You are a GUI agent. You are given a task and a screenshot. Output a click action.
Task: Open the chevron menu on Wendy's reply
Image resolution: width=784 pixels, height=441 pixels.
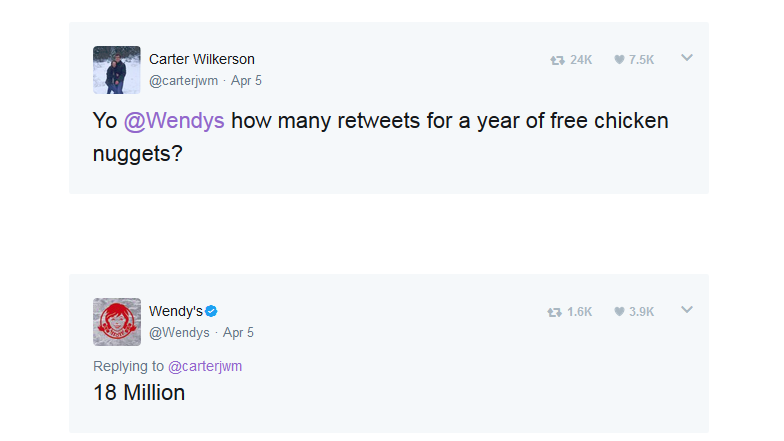point(687,310)
